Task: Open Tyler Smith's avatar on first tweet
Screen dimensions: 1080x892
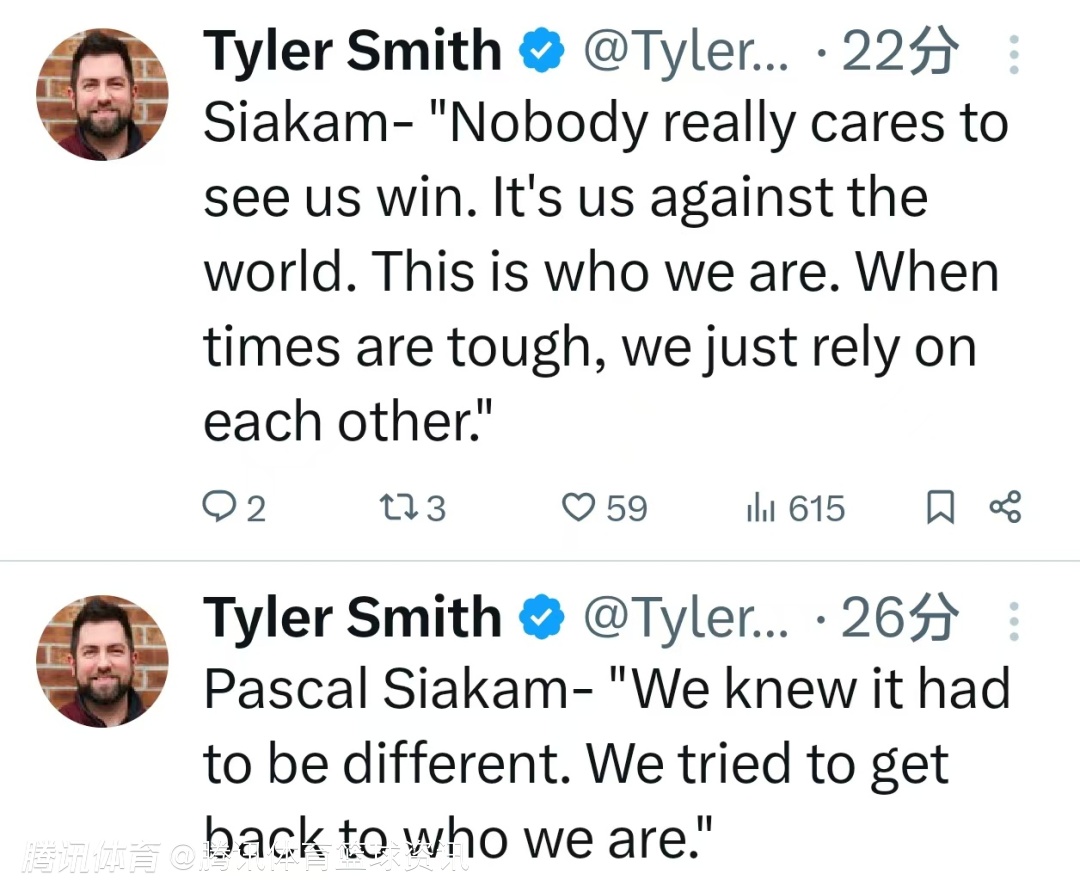Action: click(102, 95)
